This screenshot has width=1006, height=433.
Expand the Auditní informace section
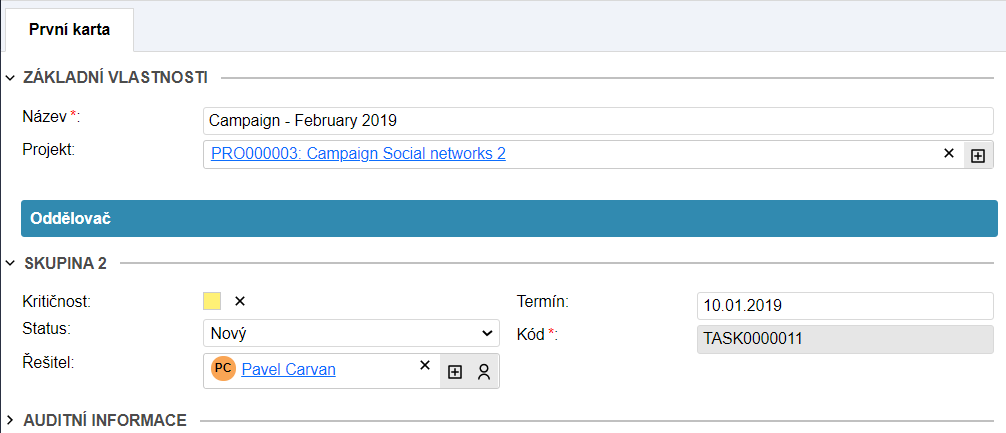point(11,420)
